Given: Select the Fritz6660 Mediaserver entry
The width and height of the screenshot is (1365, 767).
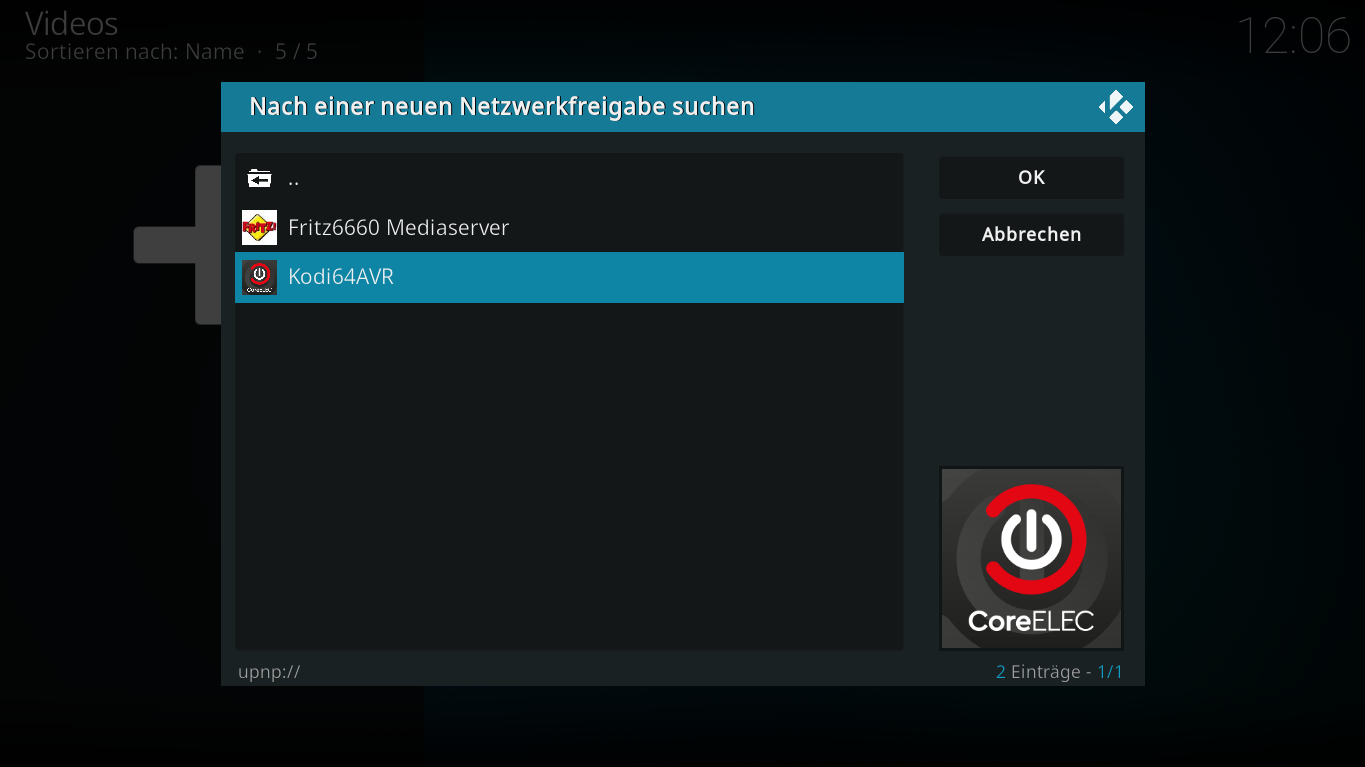Looking at the screenshot, I should (x=569, y=228).
